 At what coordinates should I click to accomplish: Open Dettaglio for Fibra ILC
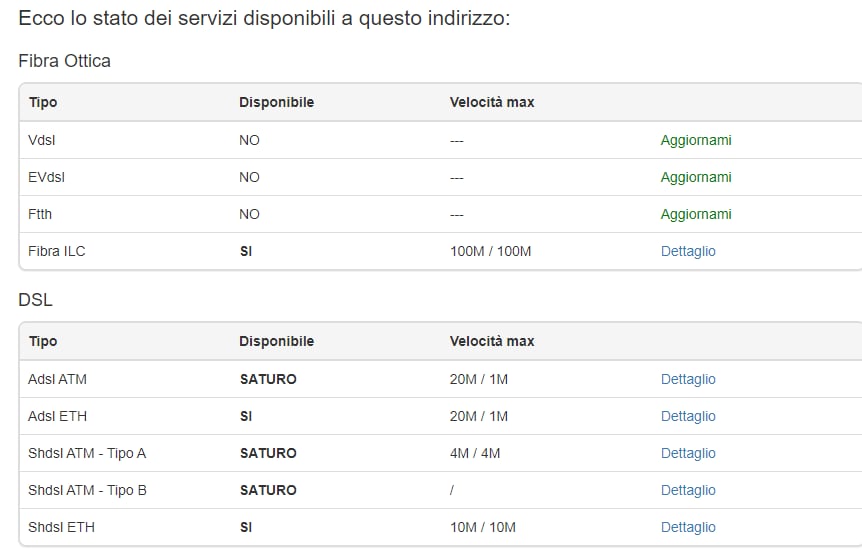tap(688, 251)
